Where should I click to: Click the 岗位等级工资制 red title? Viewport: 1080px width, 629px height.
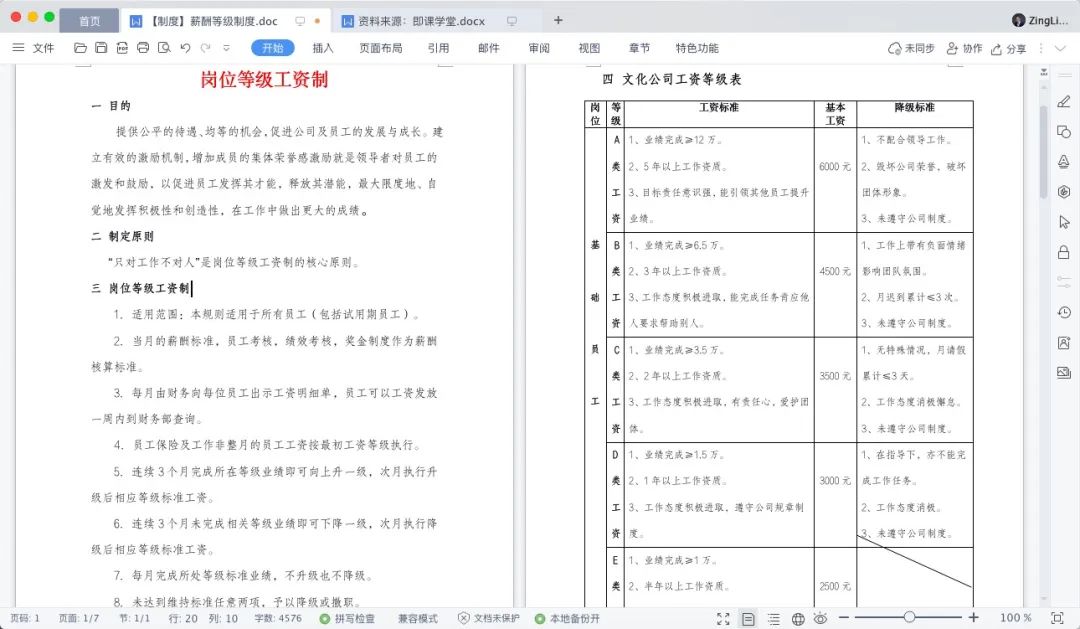pos(264,79)
